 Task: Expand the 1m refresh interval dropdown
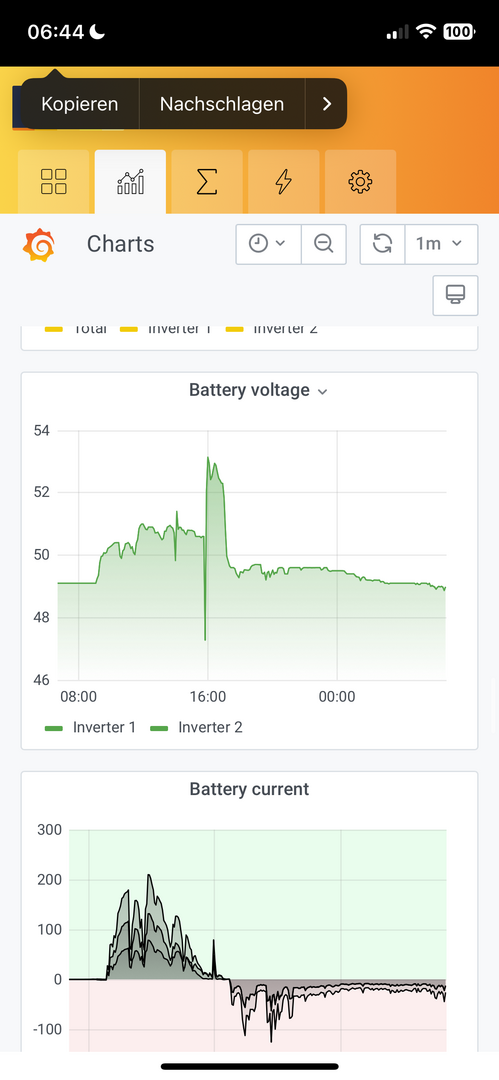tap(441, 244)
